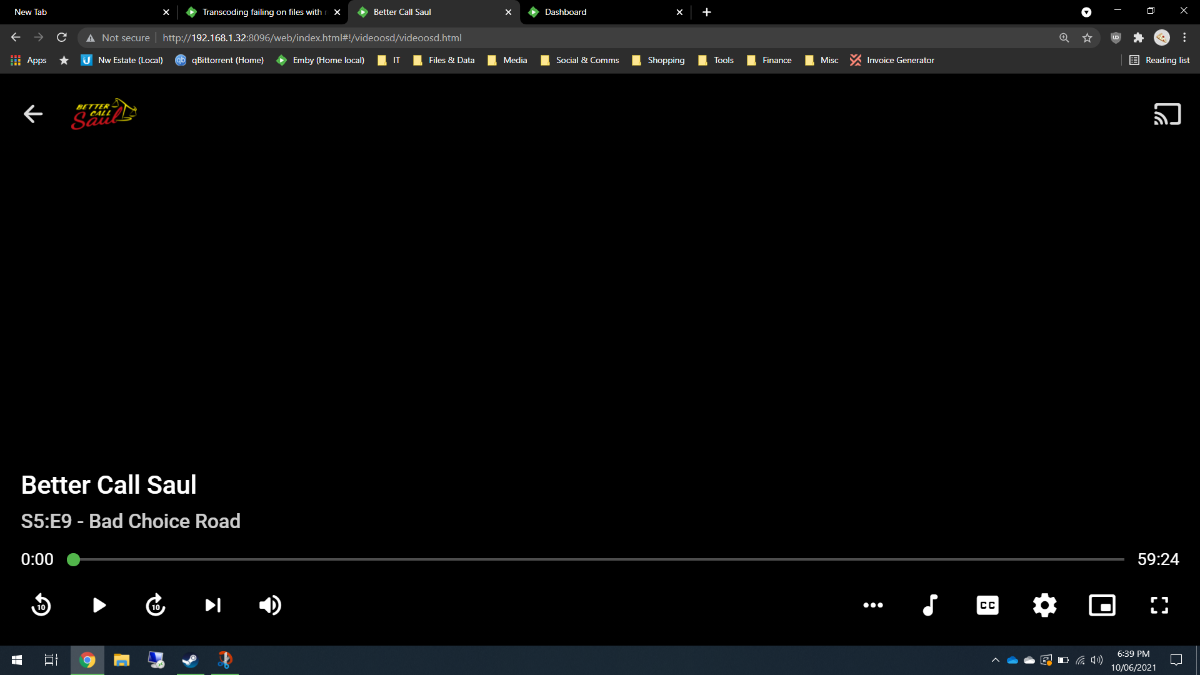Click the green seek bar handle
This screenshot has height=675, width=1200.
coord(73,559)
